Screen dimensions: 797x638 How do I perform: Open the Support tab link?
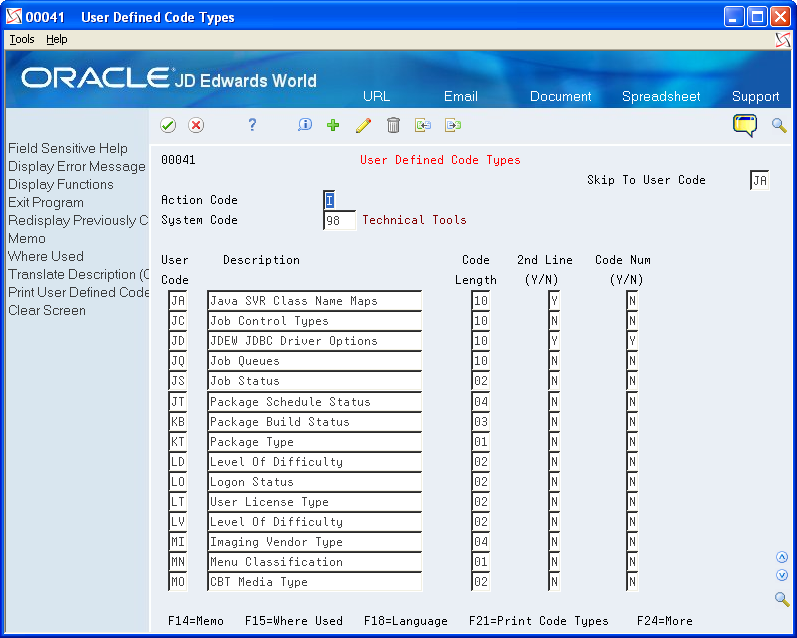point(755,96)
